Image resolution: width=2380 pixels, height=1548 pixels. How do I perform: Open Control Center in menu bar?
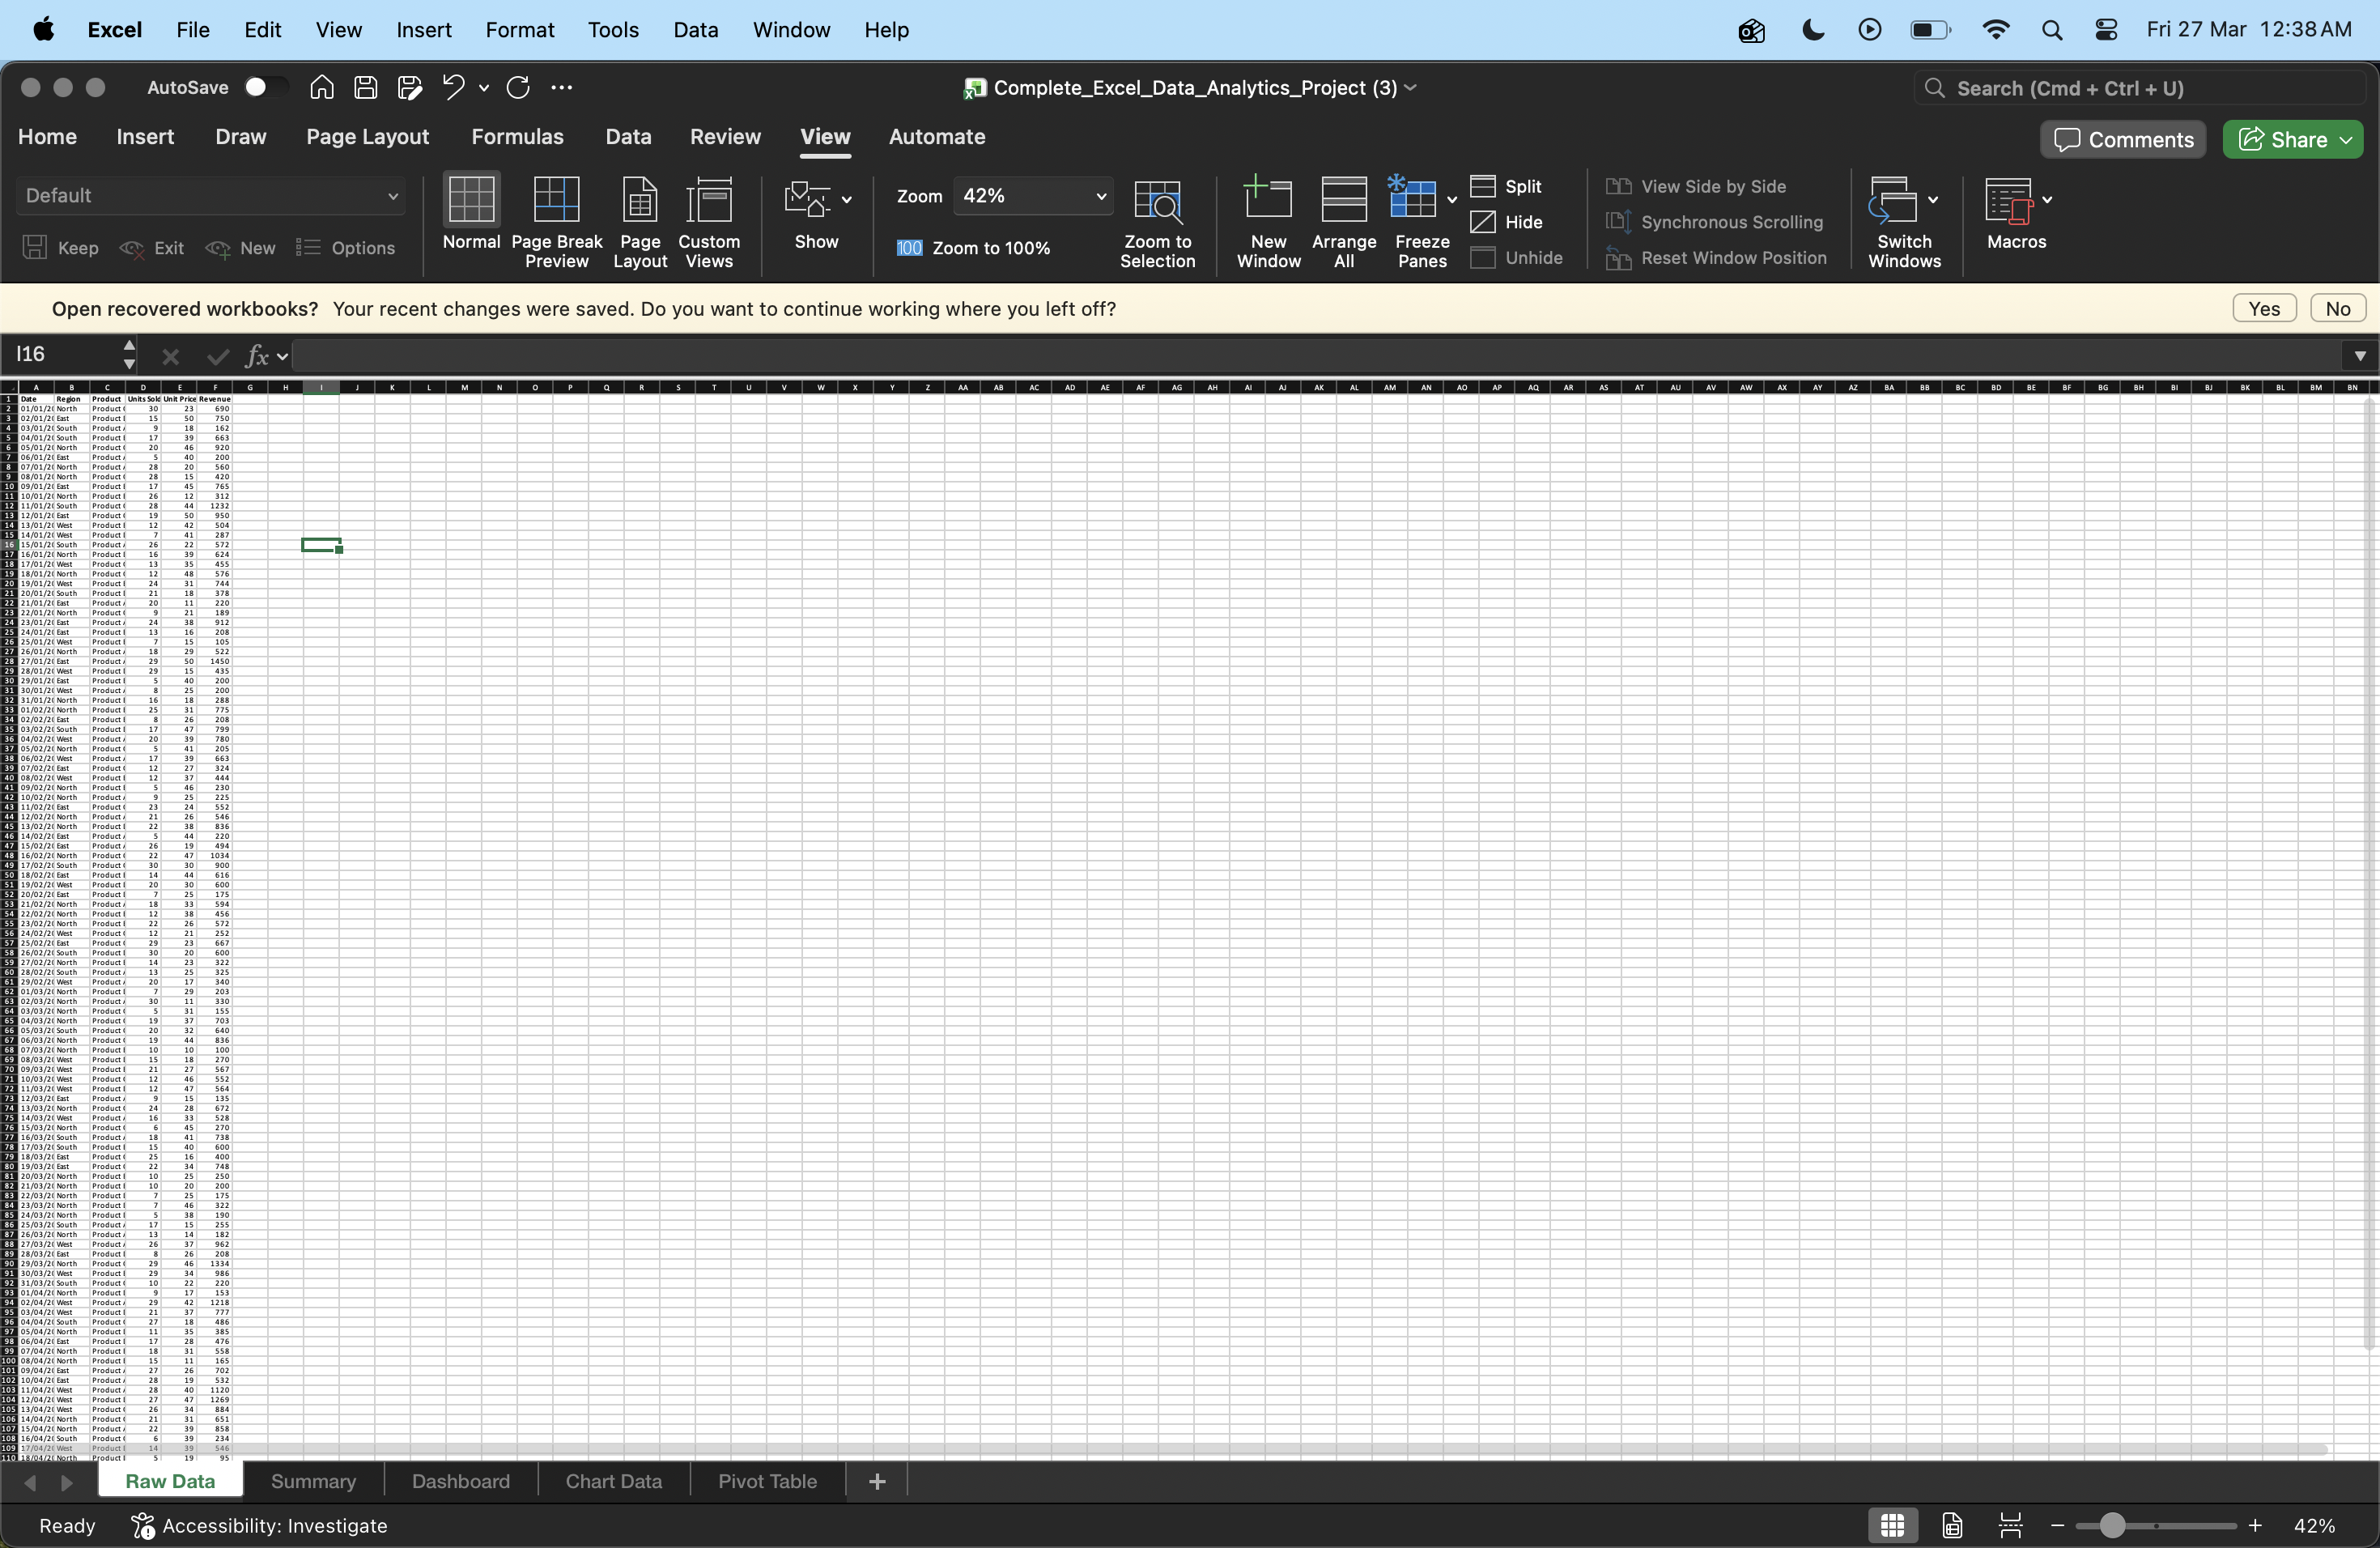point(2106,30)
